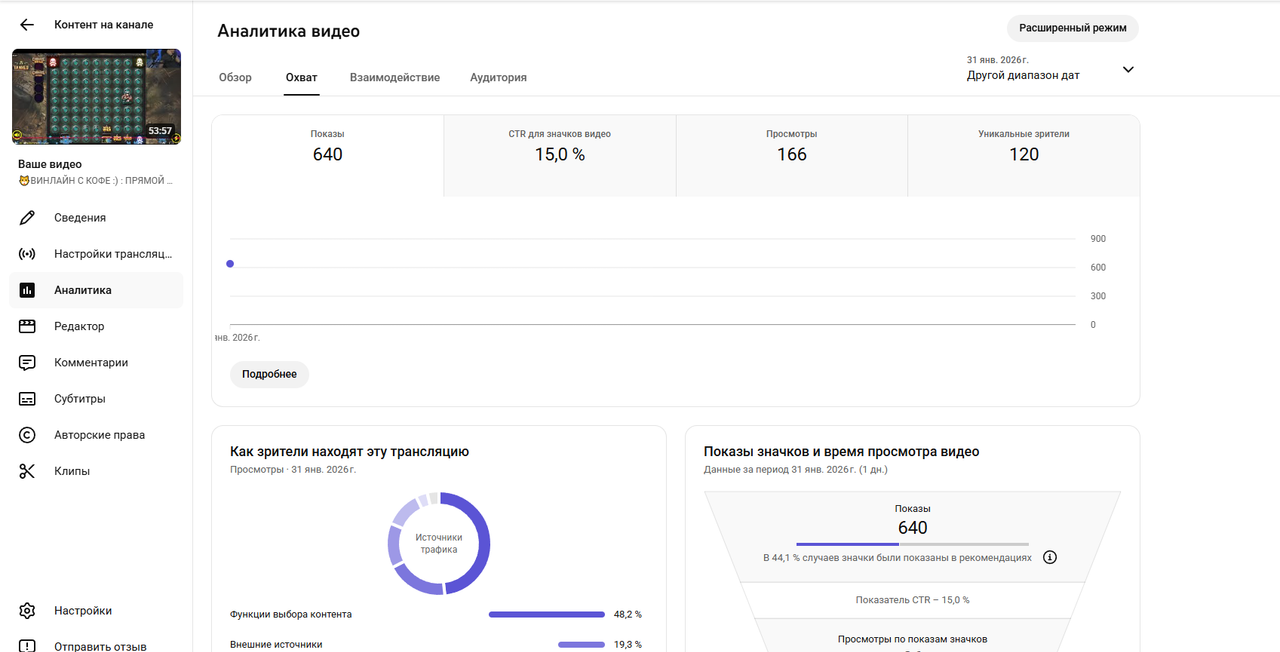Viewport: 1280px width, 652px height.
Task: Click the pencil icon for Сведения
Action: pos(27,218)
